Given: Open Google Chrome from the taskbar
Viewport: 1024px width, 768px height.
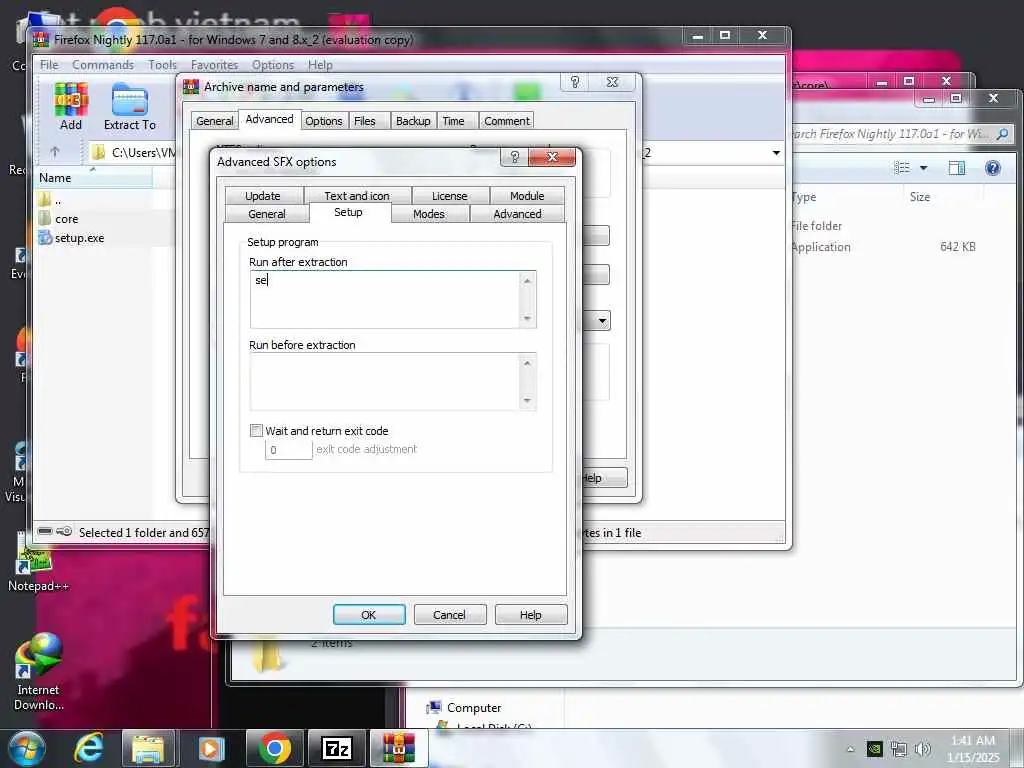Looking at the screenshot, I should (274, 748).
